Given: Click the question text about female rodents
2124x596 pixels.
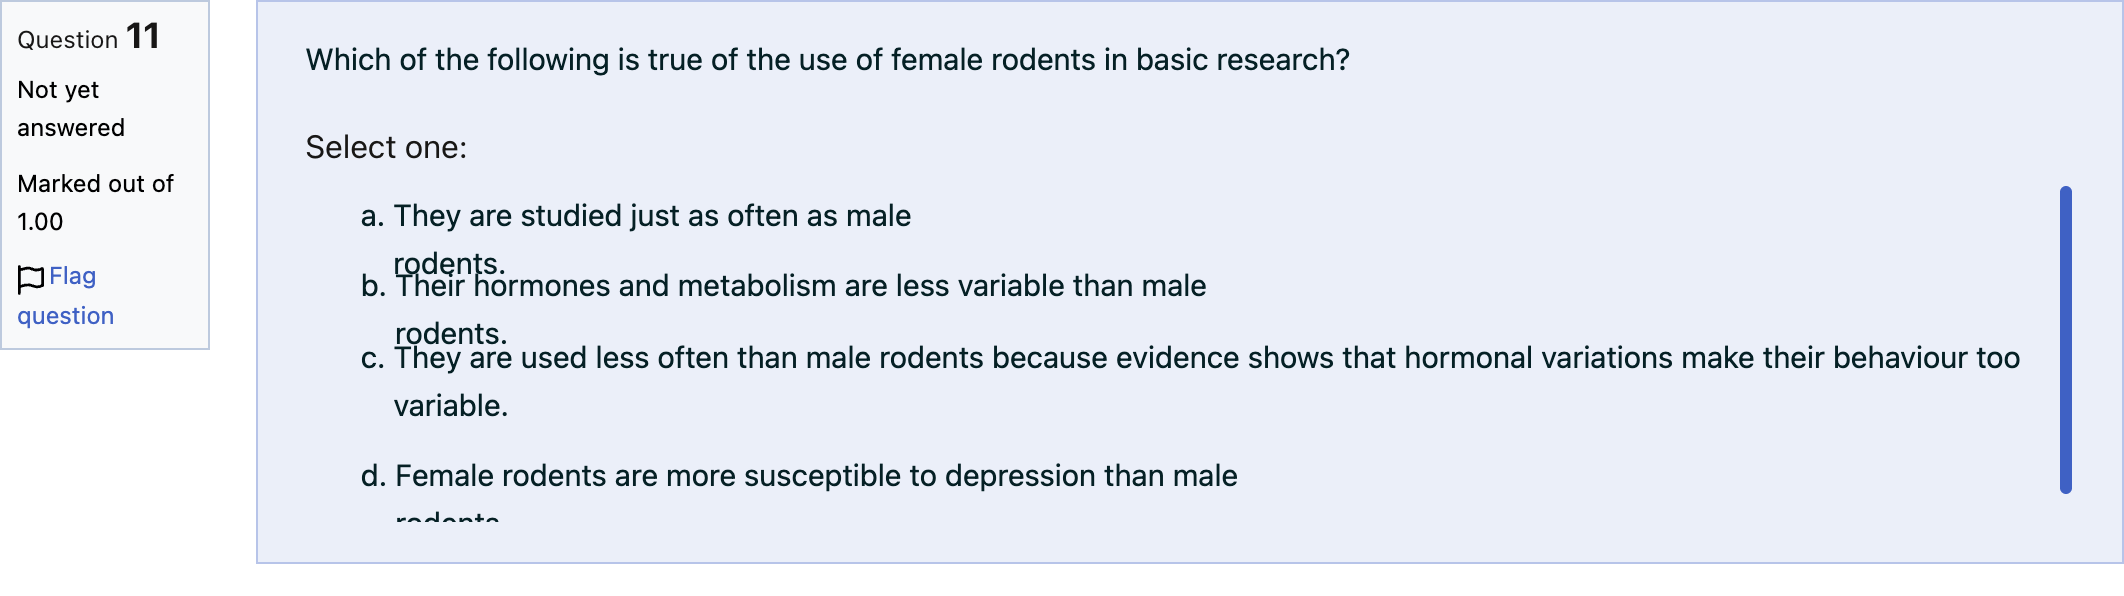Looking at the screenshot, I should click(828, 60).
